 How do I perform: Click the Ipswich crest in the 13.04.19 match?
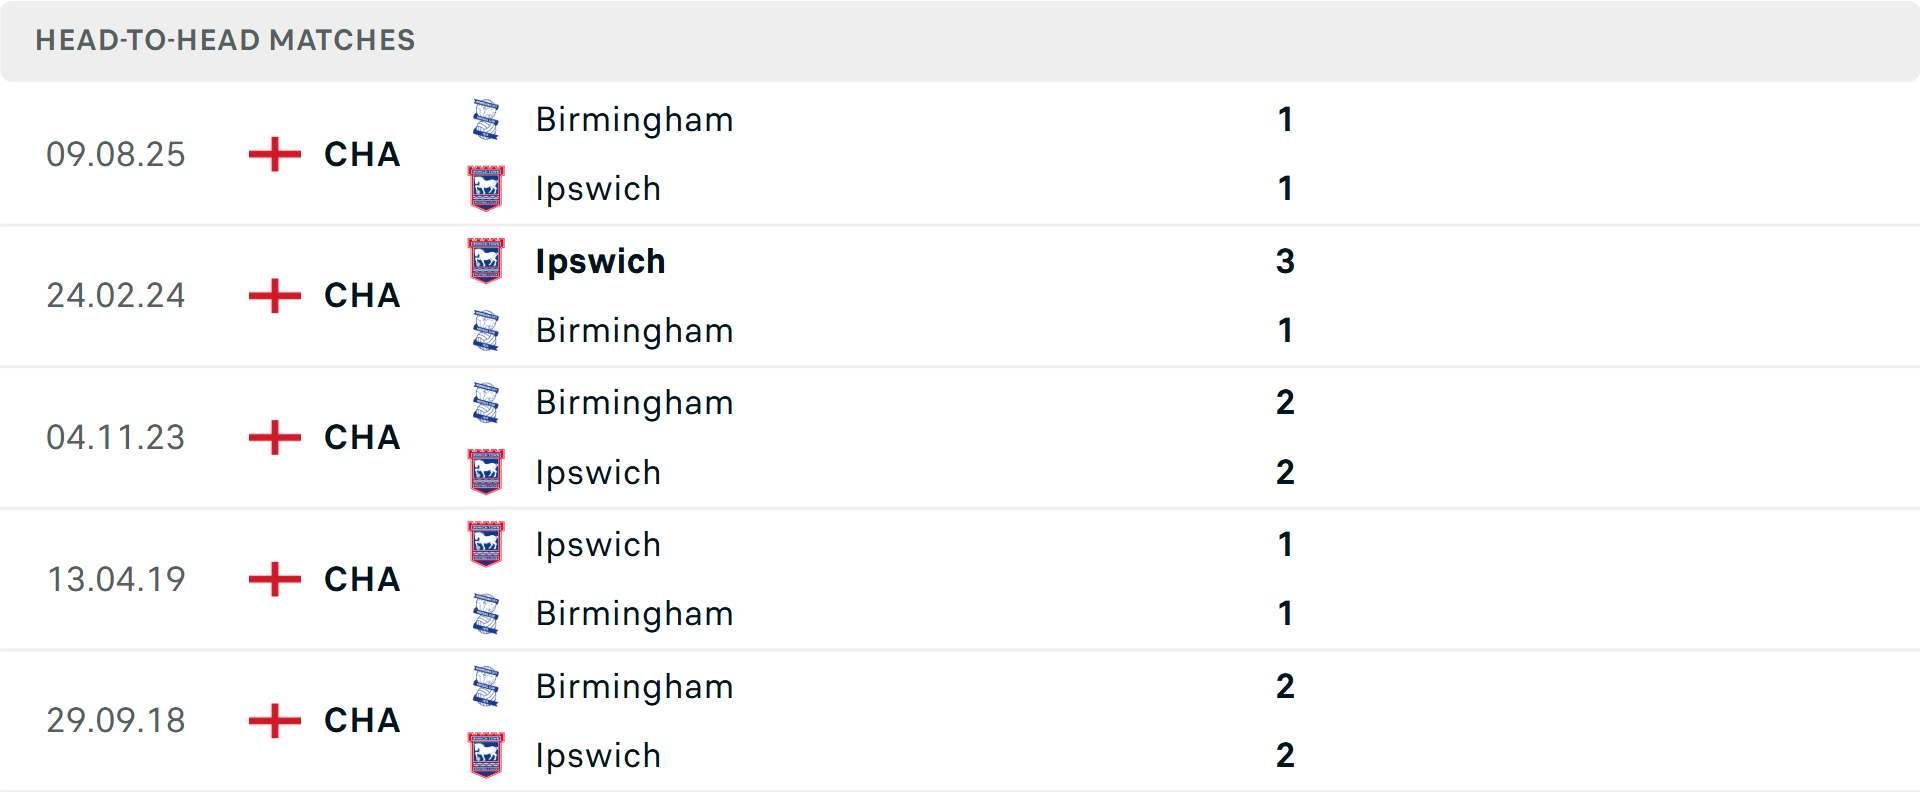click(486, 545)
